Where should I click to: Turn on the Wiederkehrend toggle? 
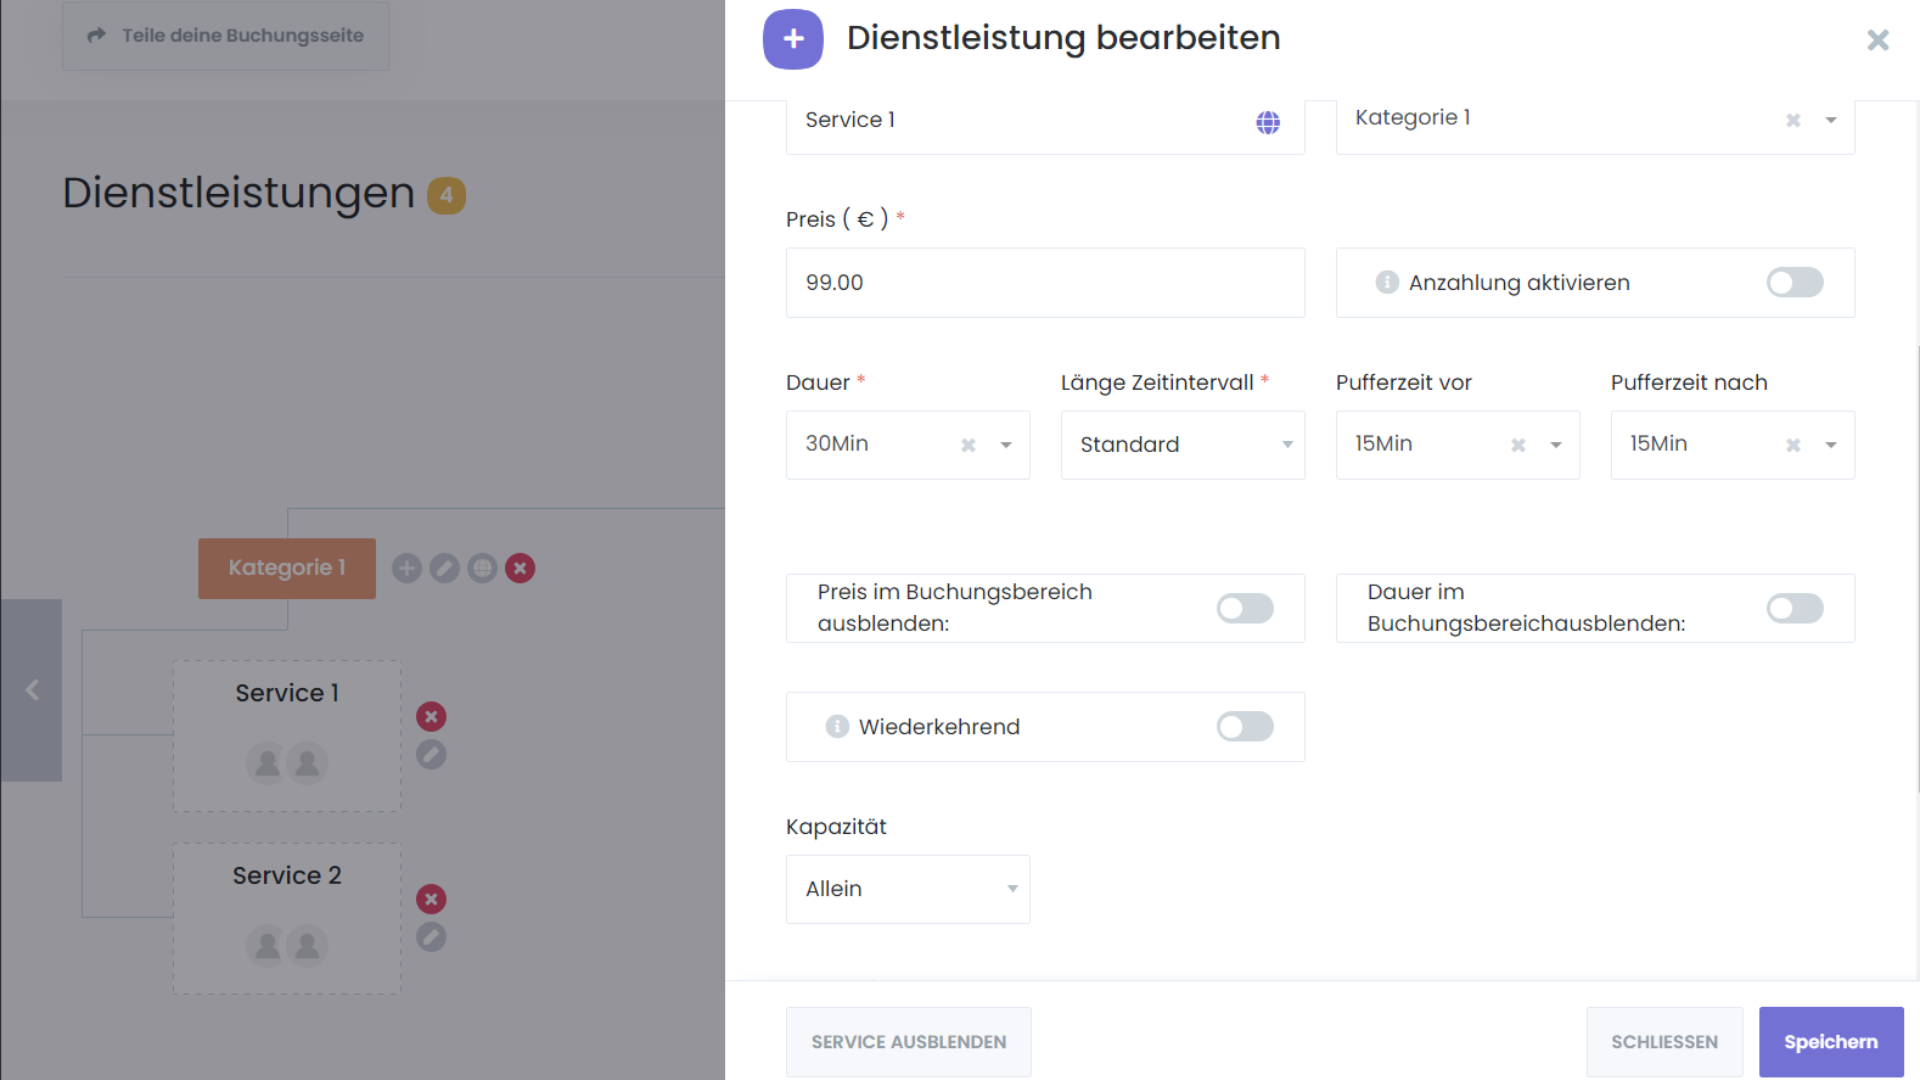point(1244,726)
